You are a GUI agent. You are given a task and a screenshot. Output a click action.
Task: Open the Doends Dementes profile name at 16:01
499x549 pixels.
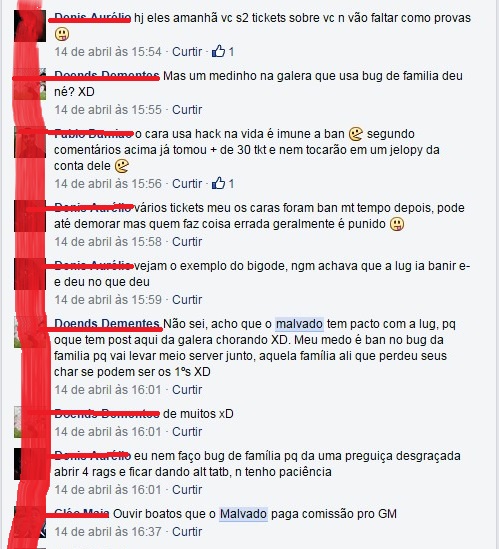[107, 324]
